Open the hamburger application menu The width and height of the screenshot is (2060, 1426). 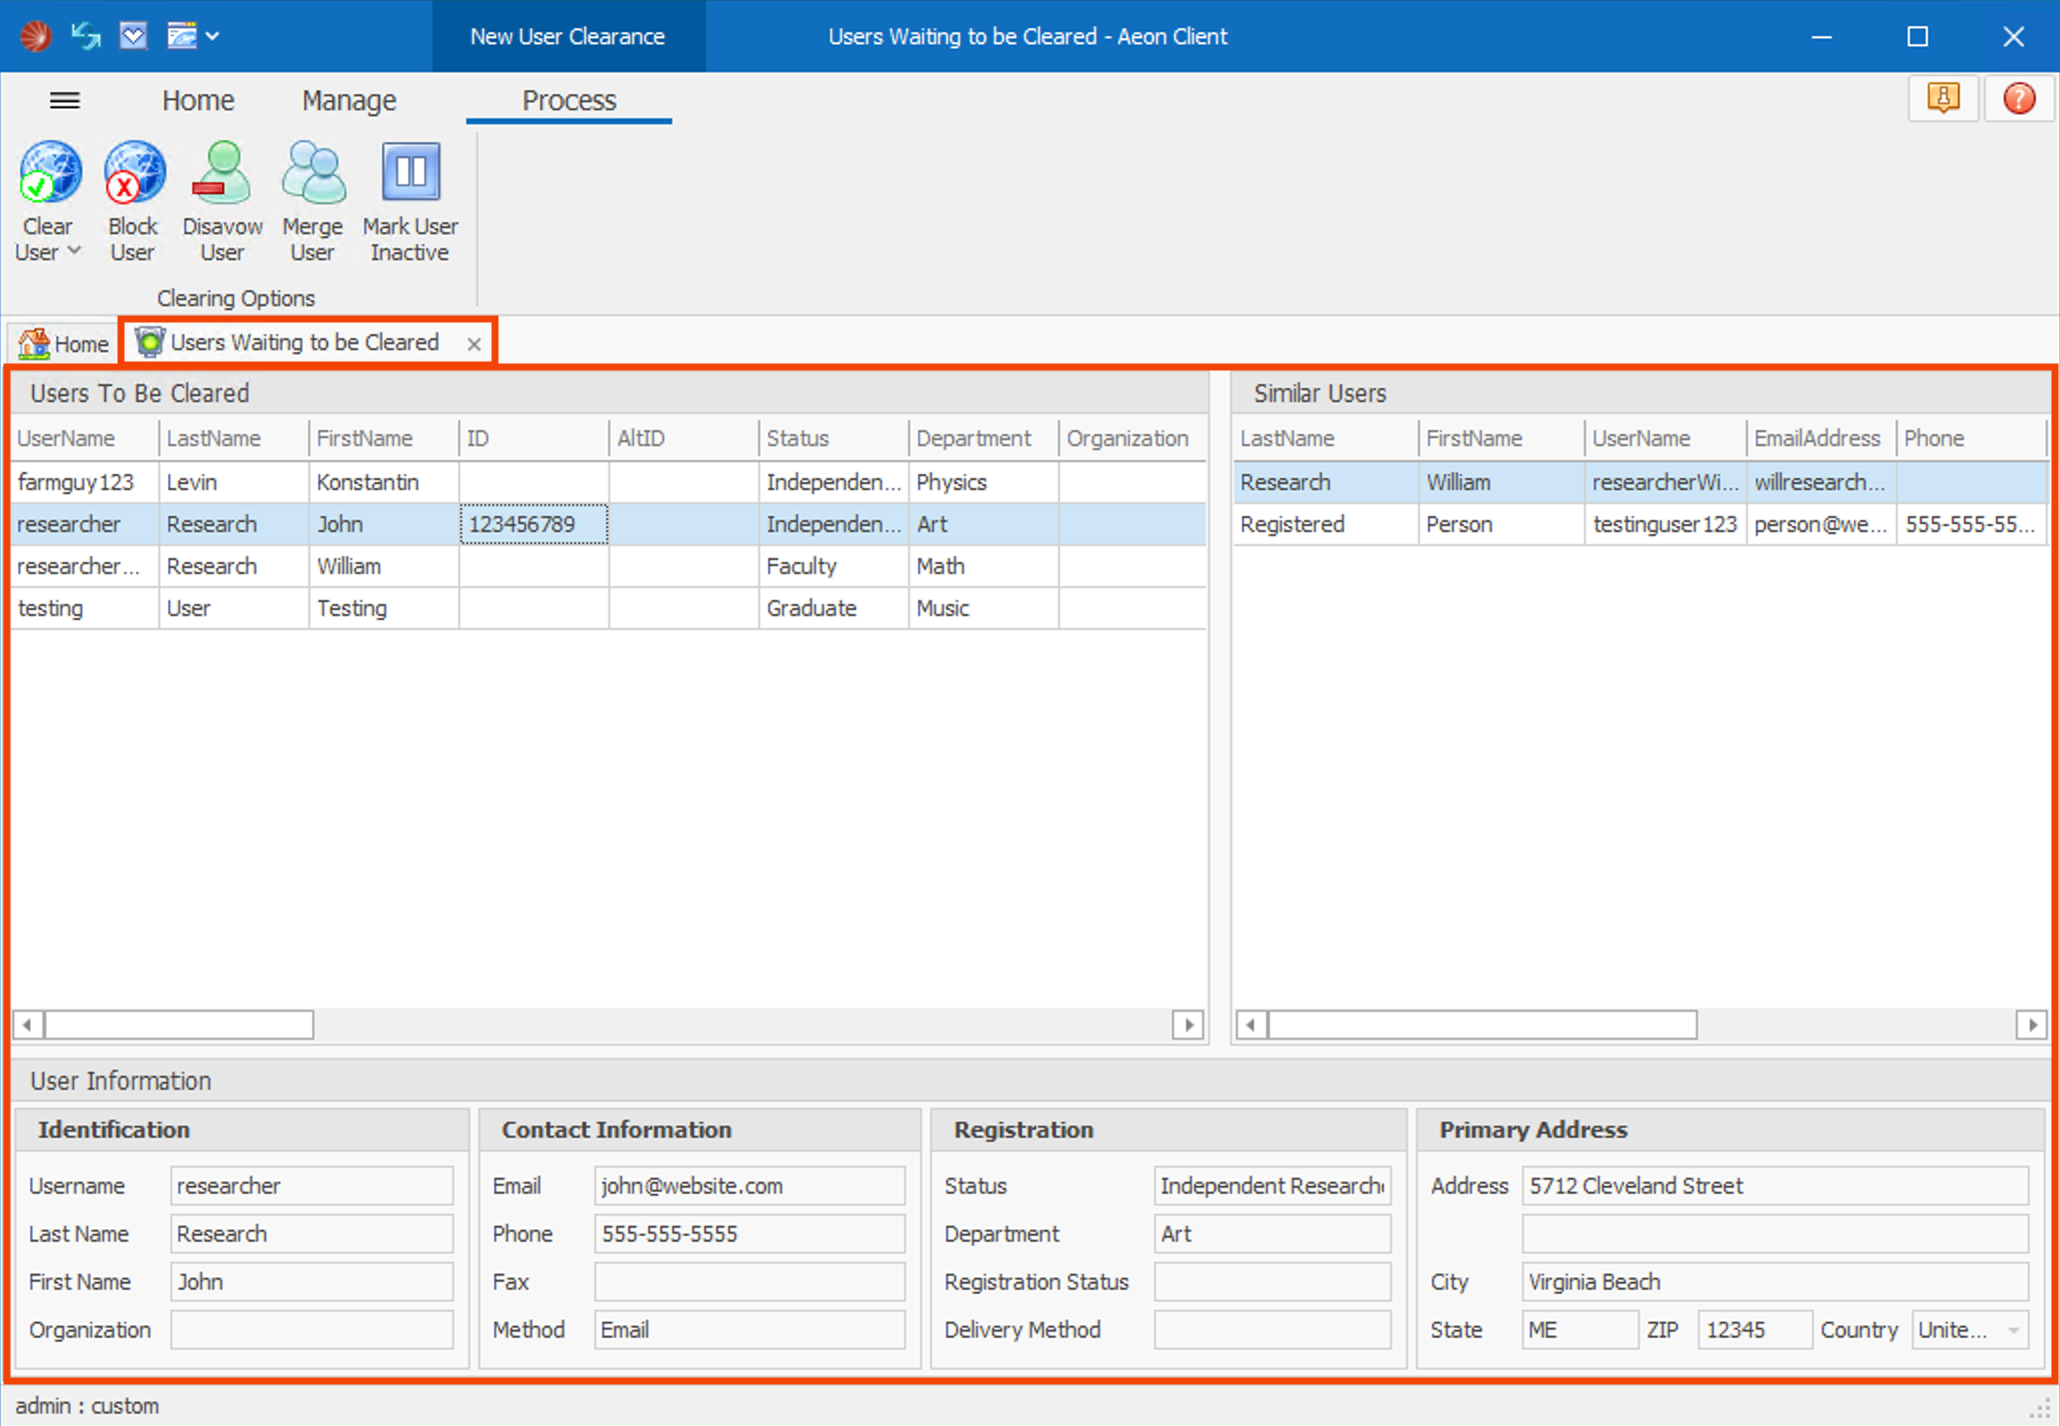click(x=65, y=100)
